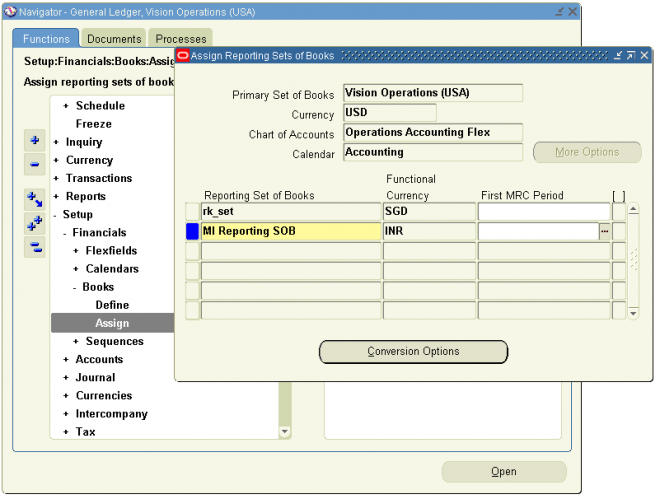Viewport: 660px width, 499px height.
Task: Expand the Tax tree node
Action: click(66, 432)
